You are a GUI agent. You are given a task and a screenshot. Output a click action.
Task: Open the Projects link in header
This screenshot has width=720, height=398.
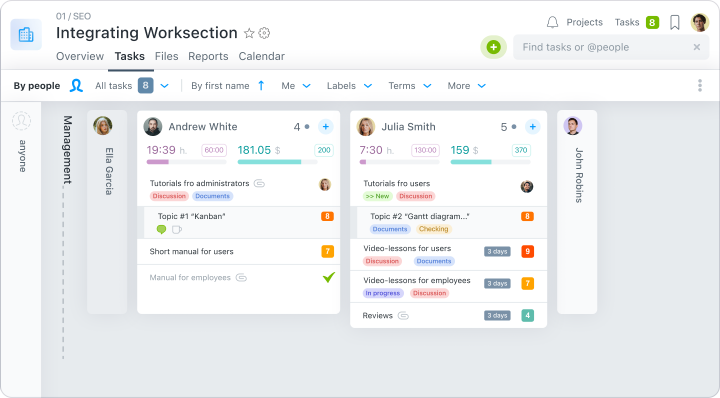pos(585,22)
